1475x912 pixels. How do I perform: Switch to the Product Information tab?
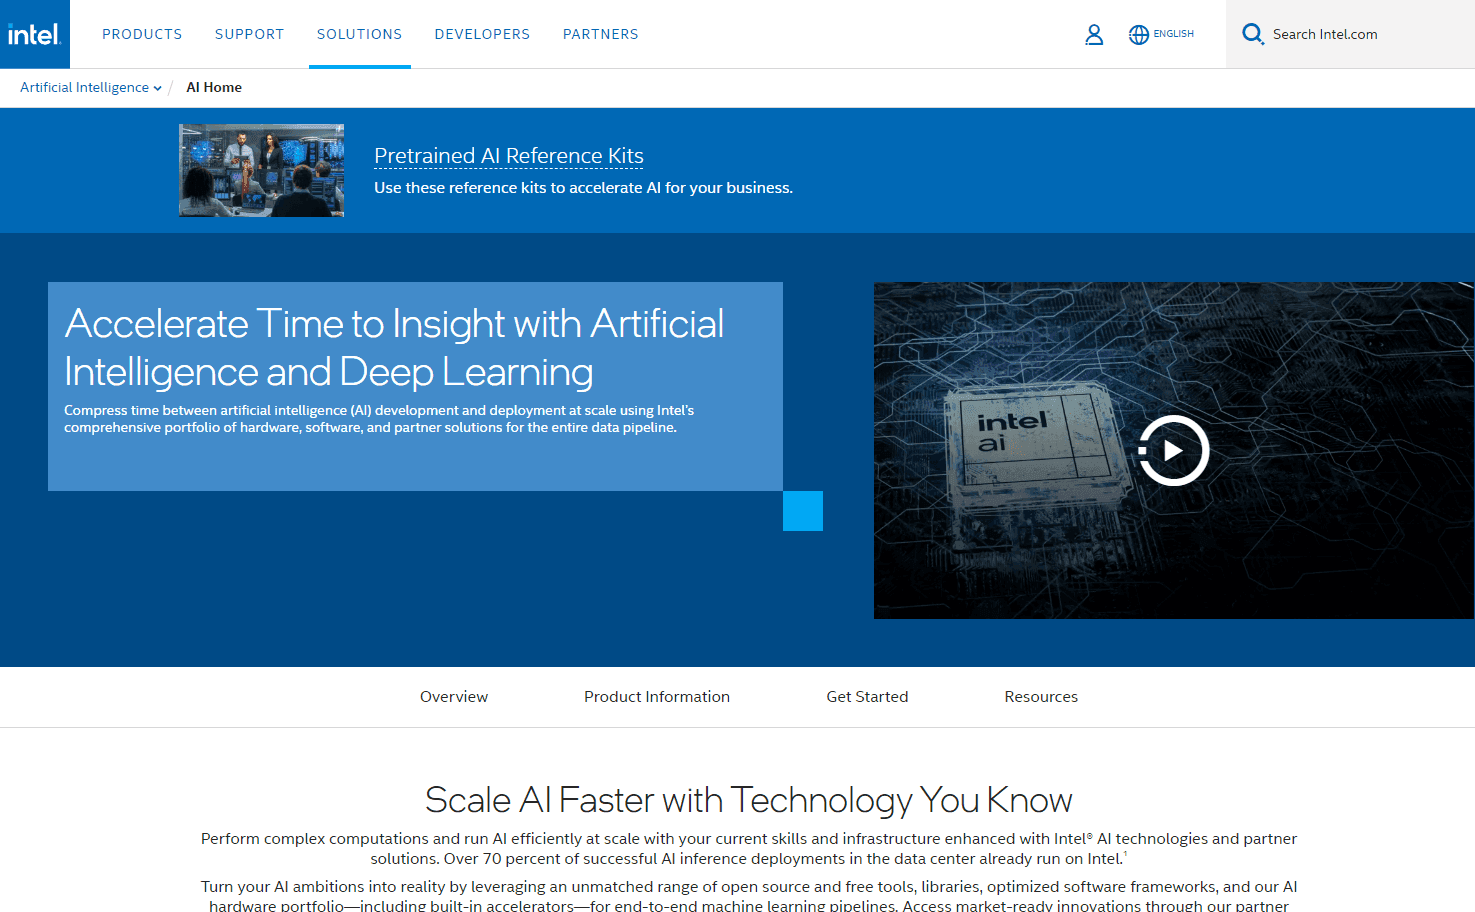point(657,697)
